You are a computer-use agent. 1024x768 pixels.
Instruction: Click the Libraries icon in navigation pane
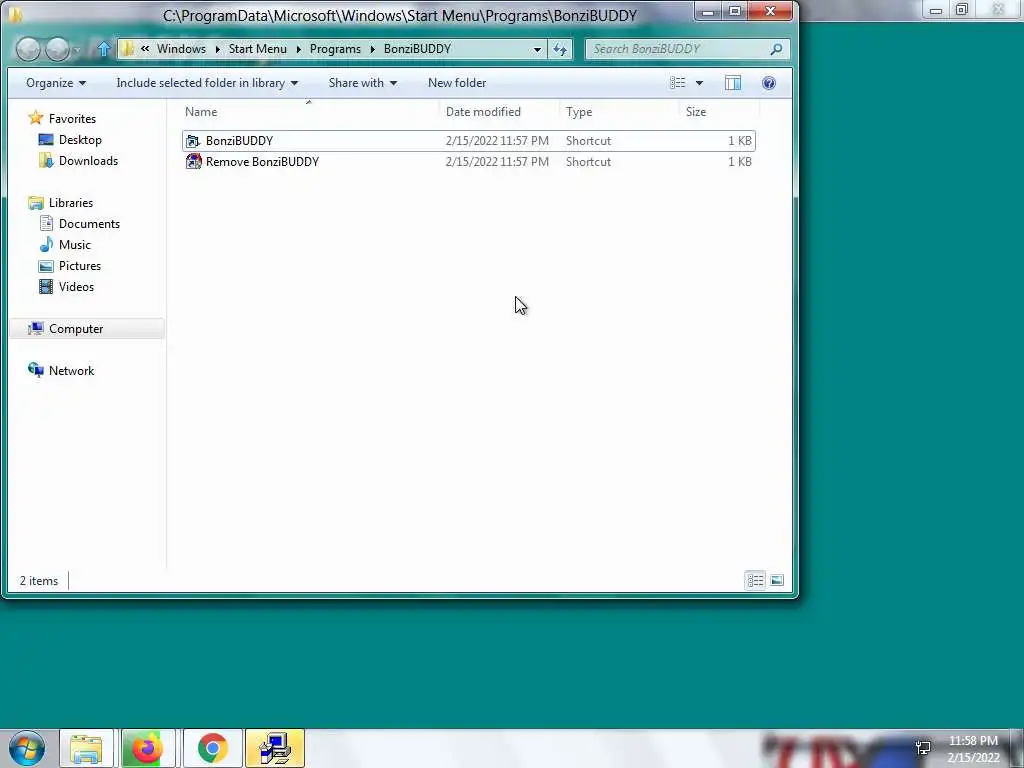[36, 203]
